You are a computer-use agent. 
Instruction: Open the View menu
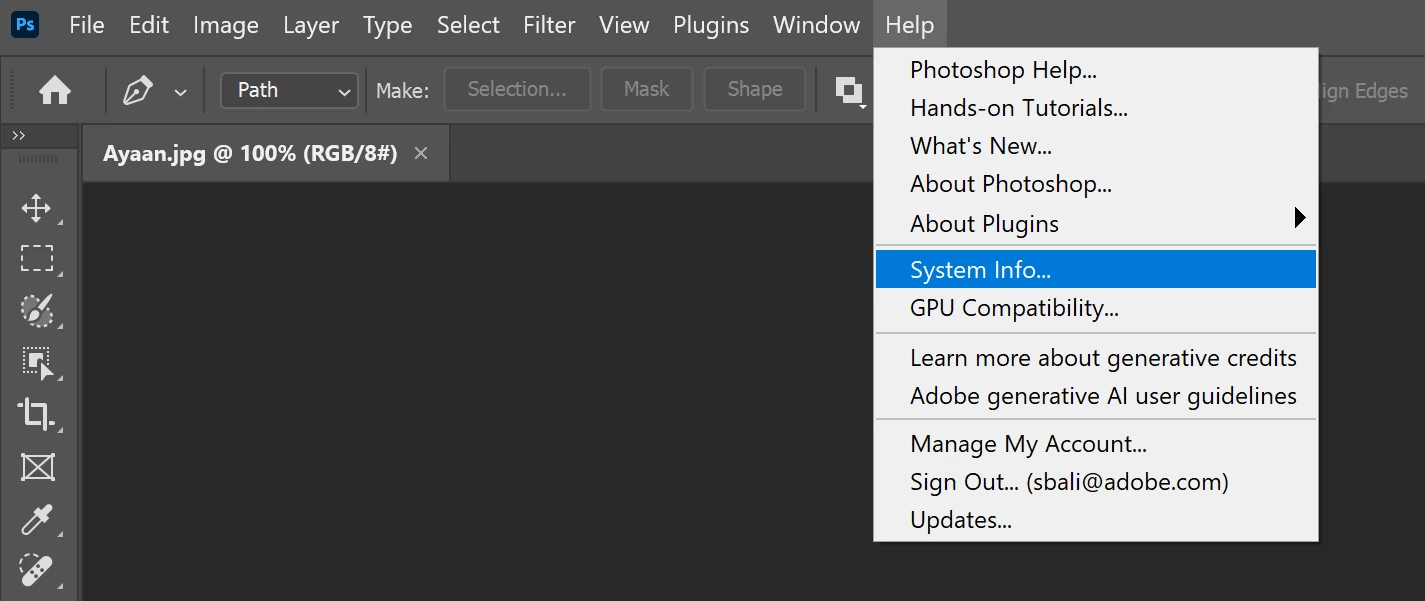[625, 25]
